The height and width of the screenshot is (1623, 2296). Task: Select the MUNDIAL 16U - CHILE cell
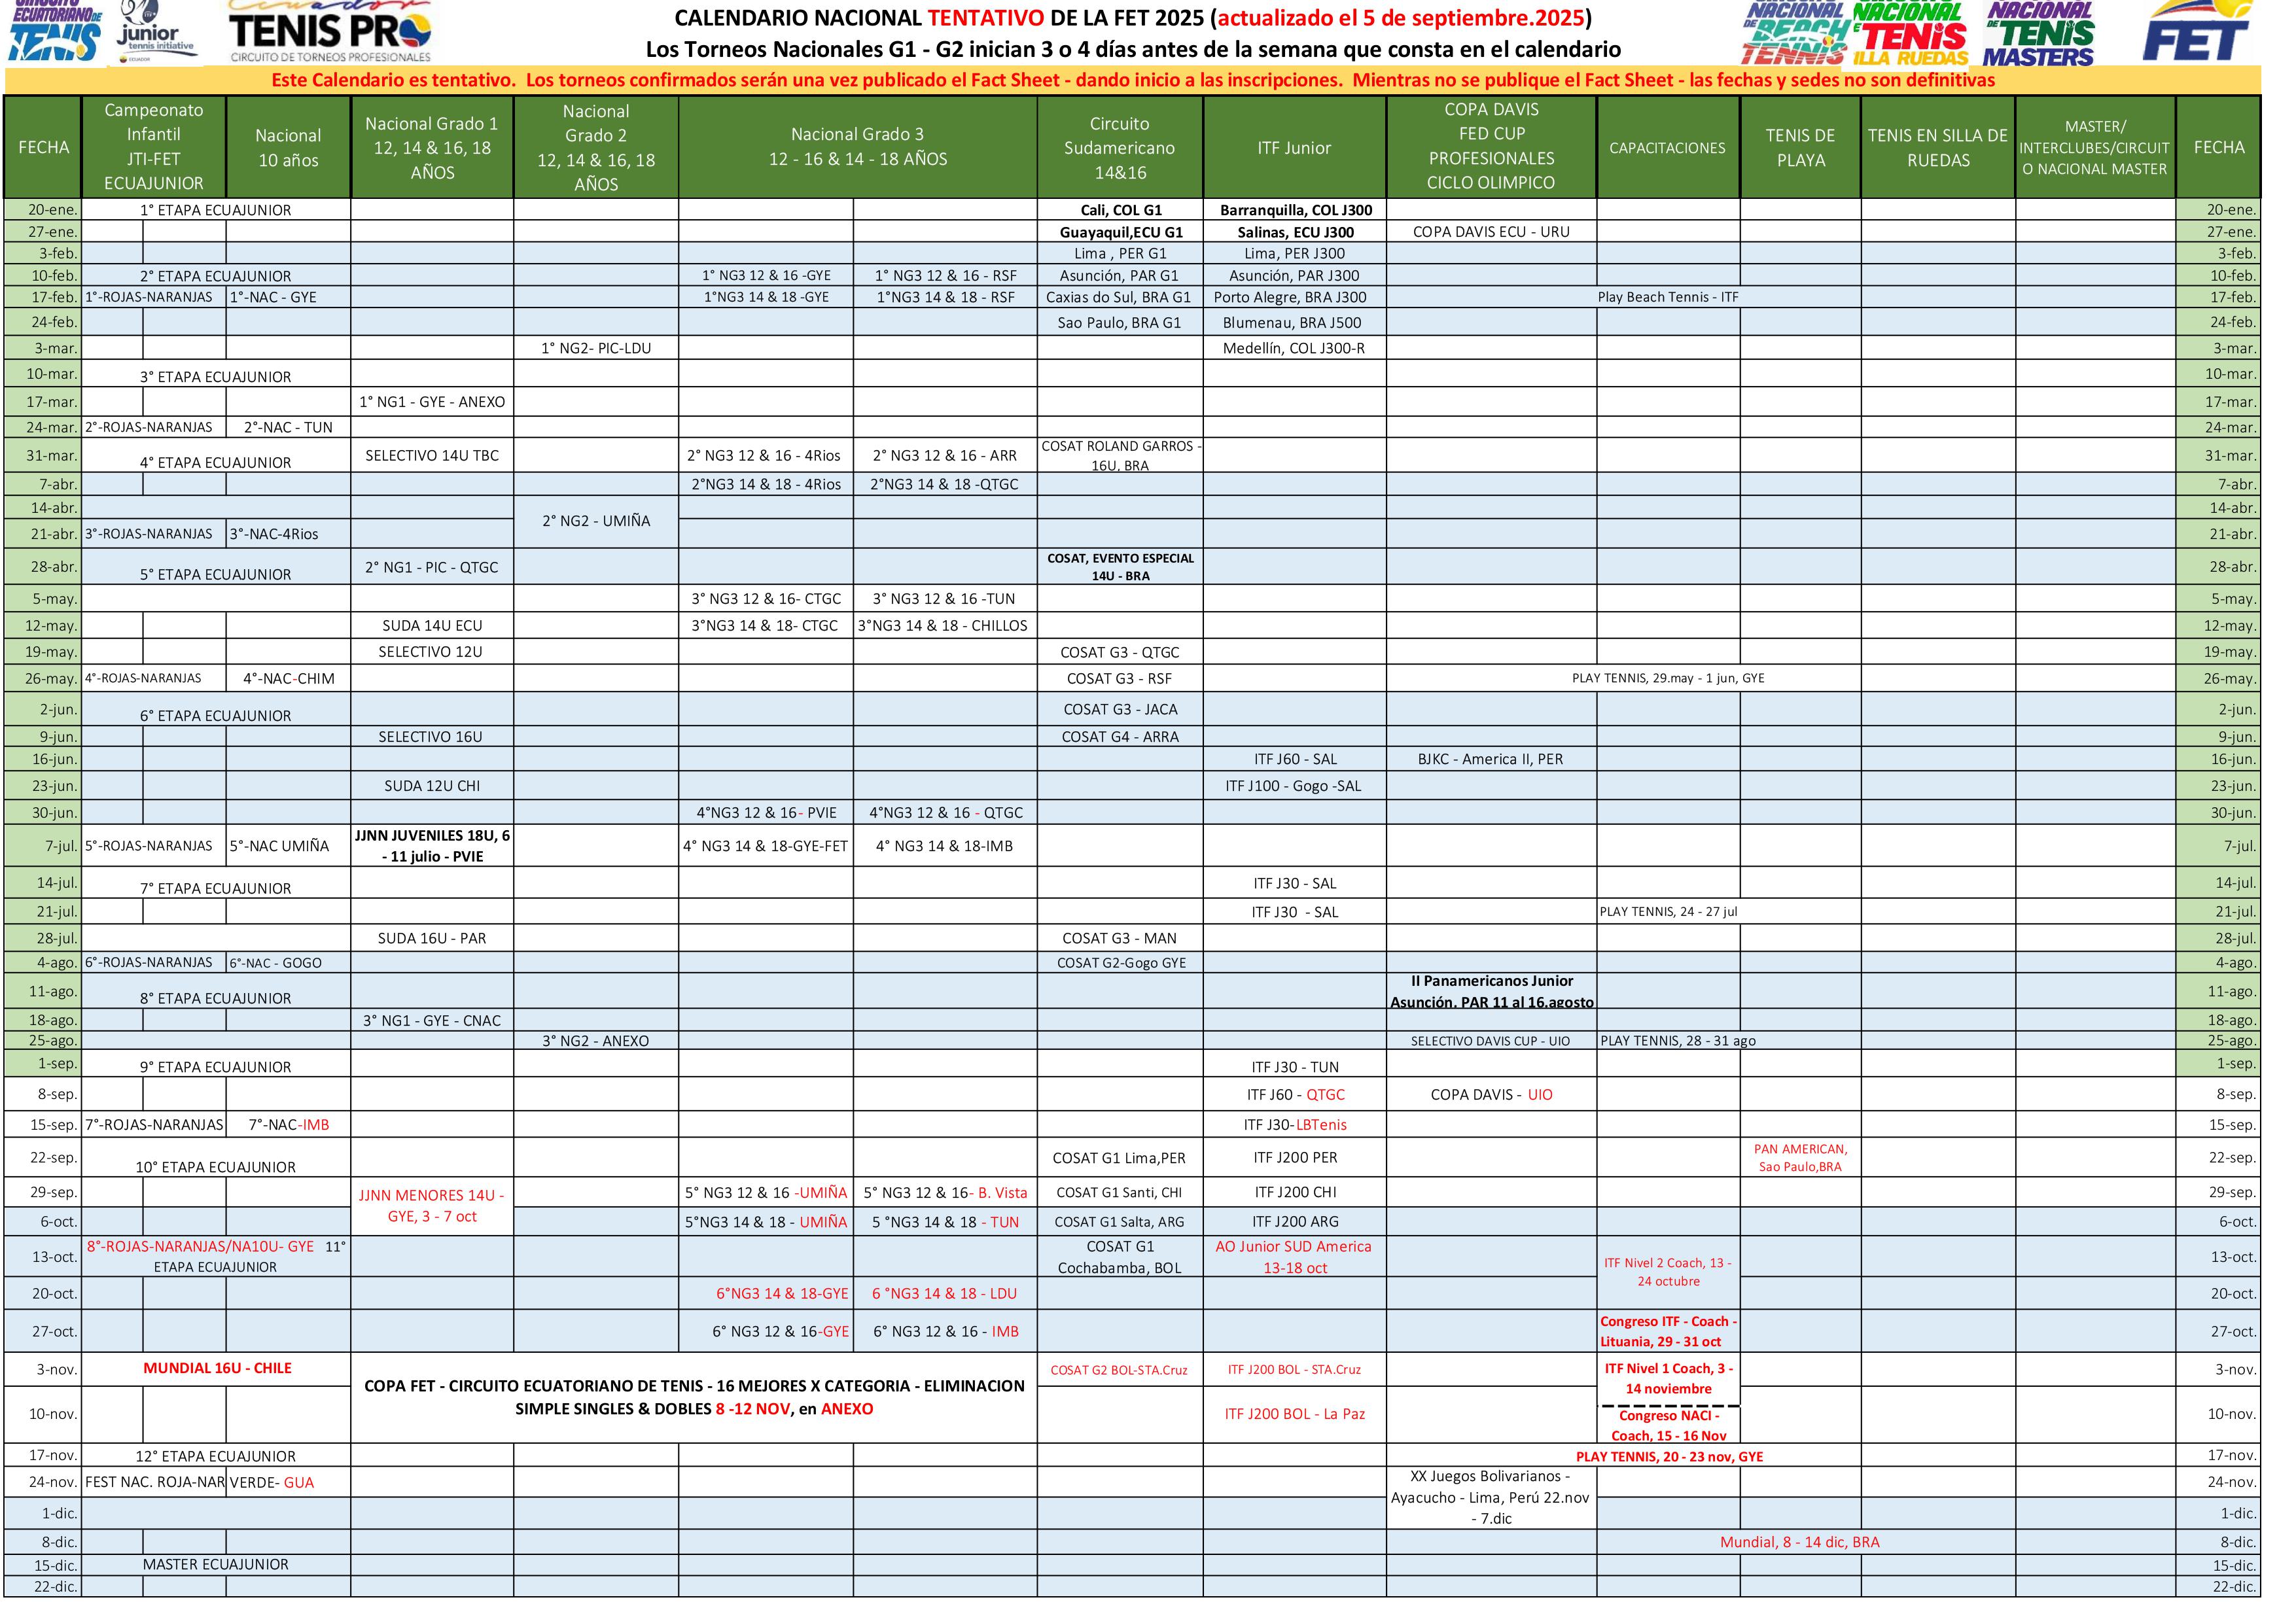[217, 1368]
